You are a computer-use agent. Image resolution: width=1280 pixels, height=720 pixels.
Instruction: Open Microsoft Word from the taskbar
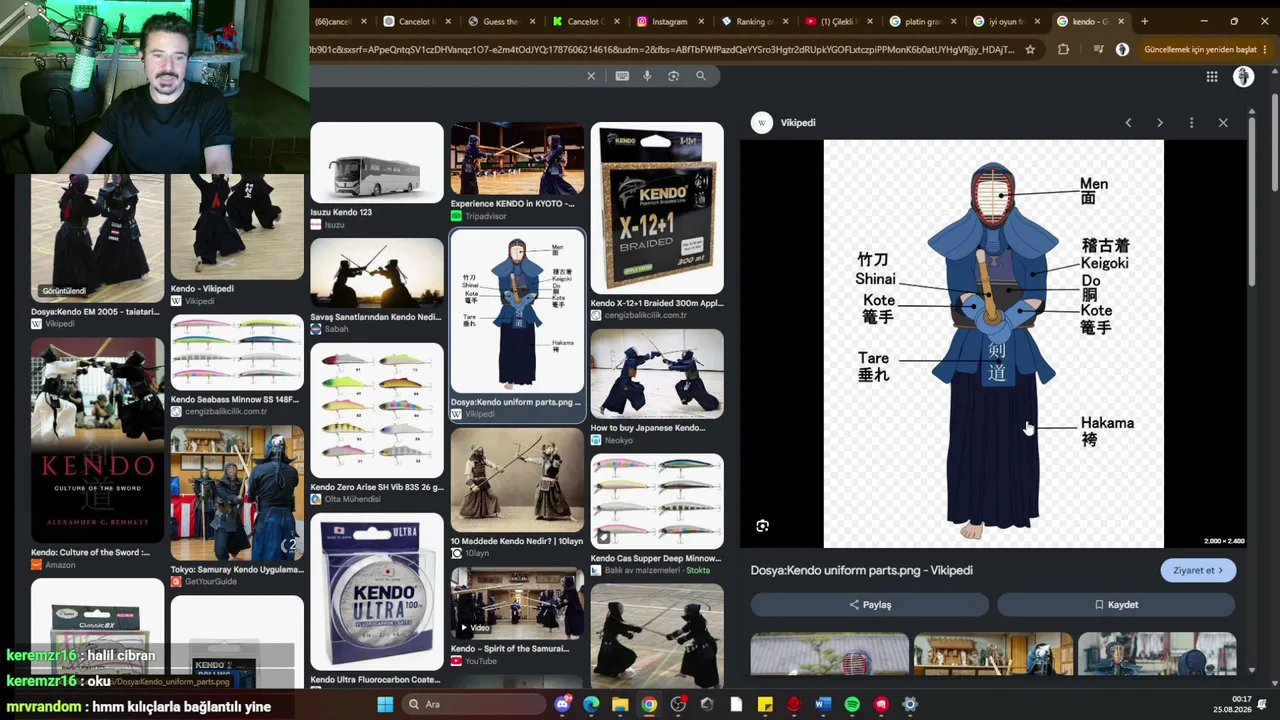[x=823, y=704]
